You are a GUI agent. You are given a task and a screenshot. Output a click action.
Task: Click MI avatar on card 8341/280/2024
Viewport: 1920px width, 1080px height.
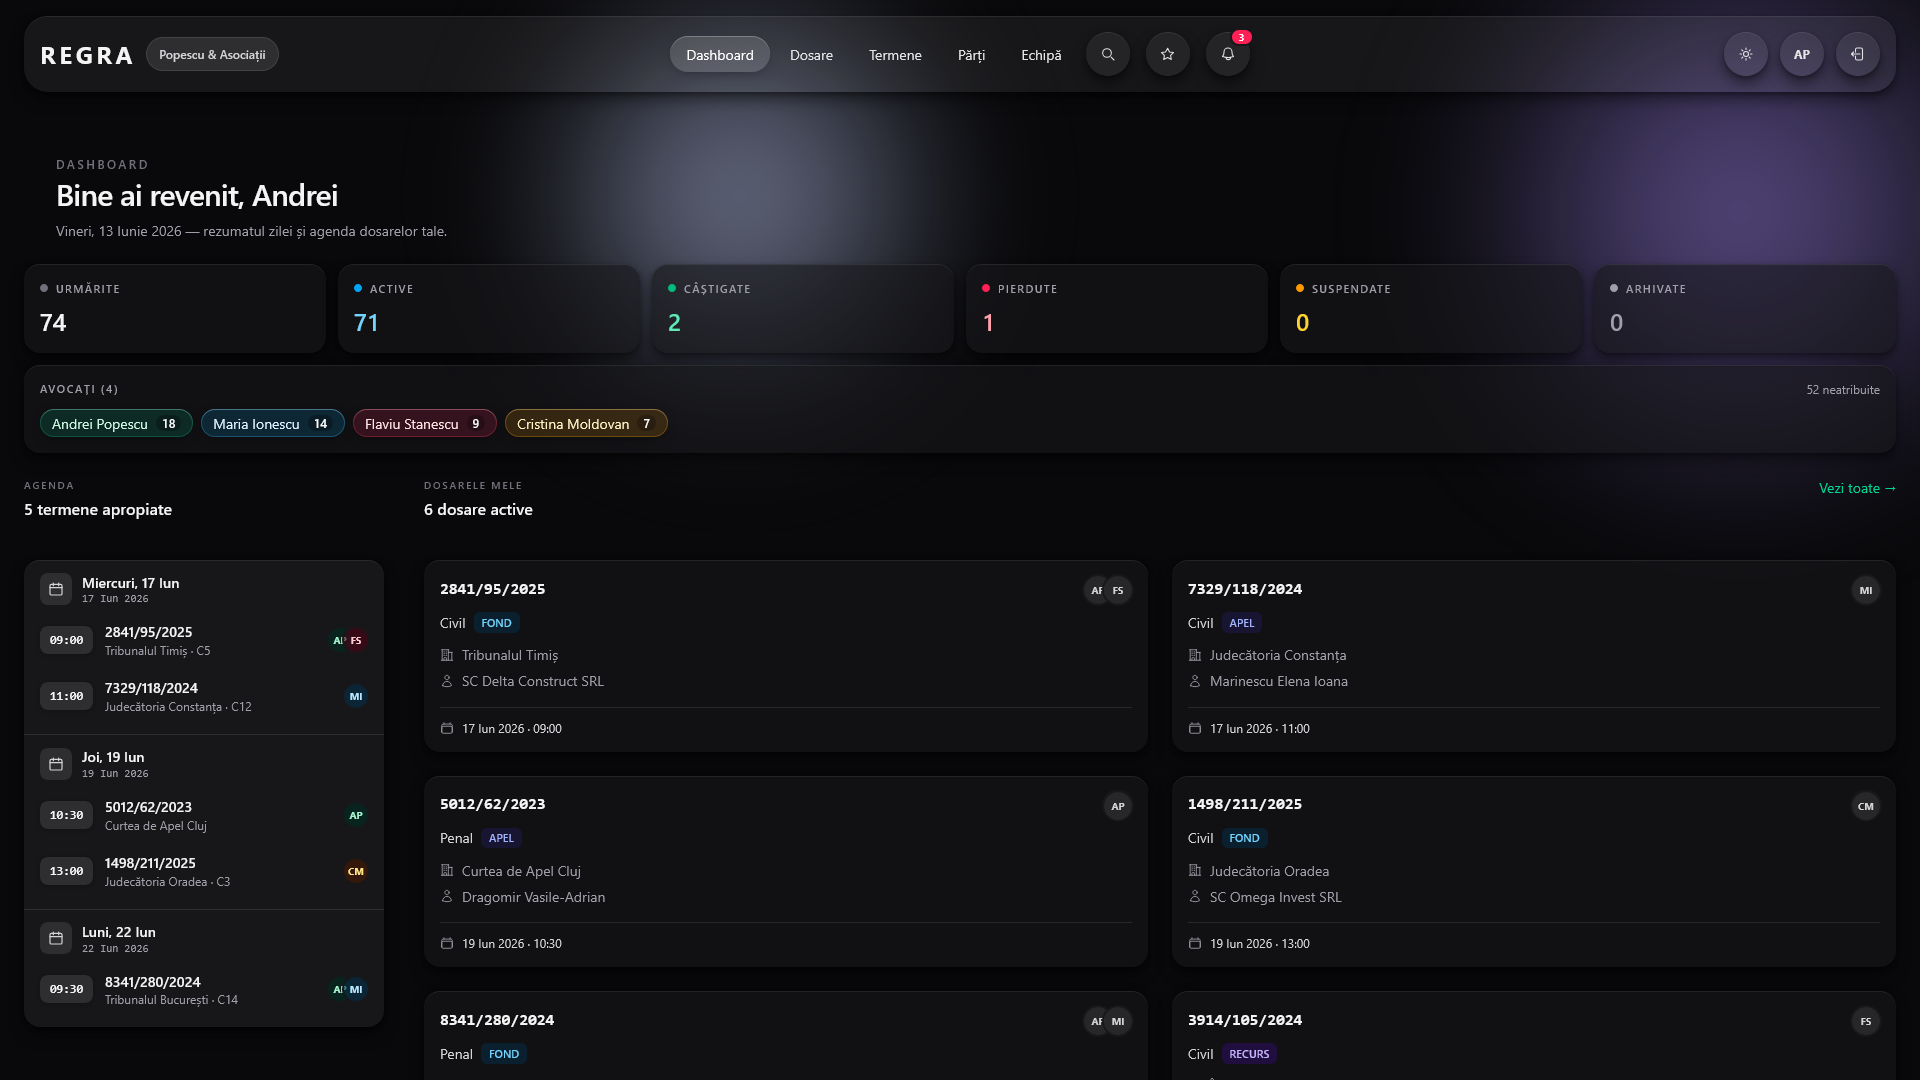(1118, 1021)
